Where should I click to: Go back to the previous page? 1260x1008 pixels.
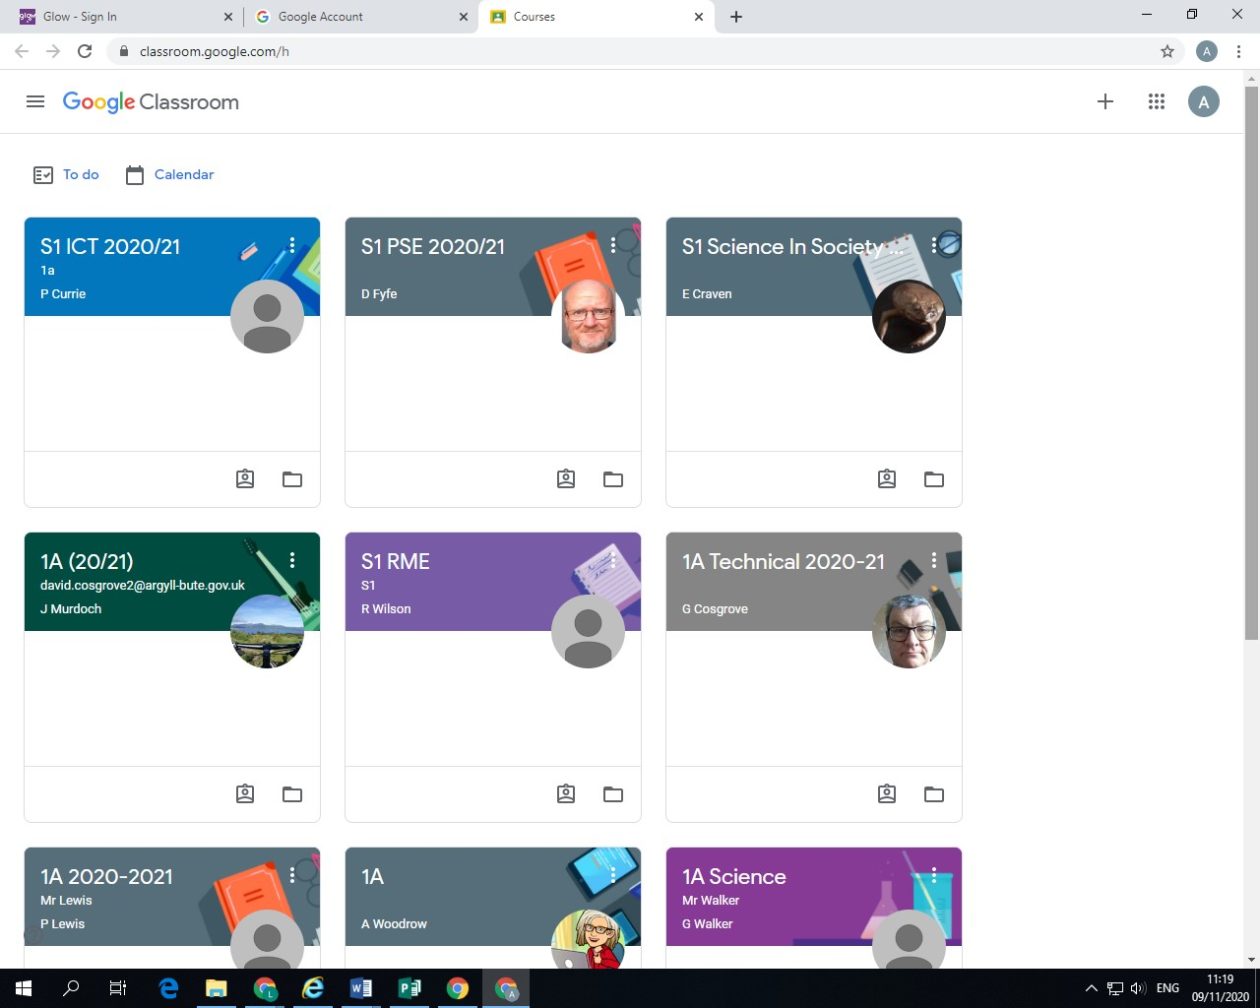pyautogui.click(x=21, y=51)
